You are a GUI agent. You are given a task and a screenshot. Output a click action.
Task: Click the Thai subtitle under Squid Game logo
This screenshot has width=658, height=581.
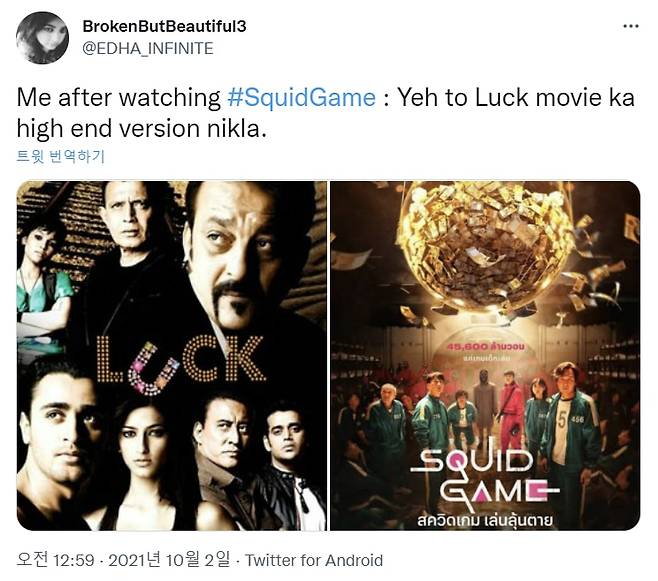(484, 521)
